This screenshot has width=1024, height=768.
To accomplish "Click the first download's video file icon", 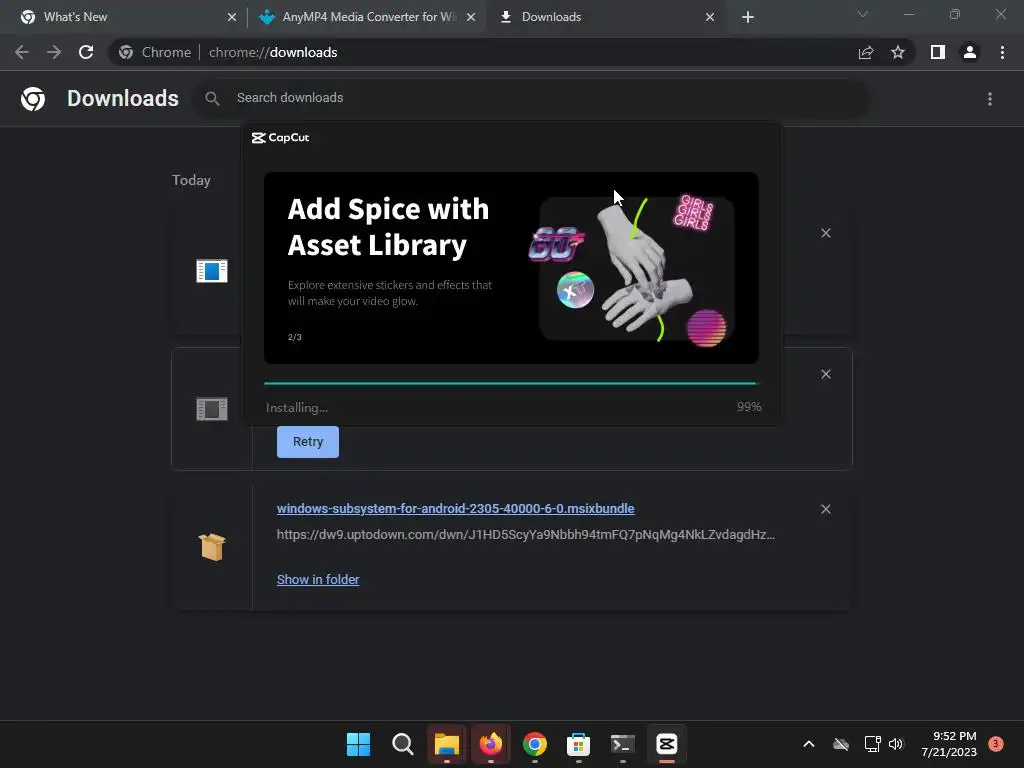I will [x=212, y=270].
